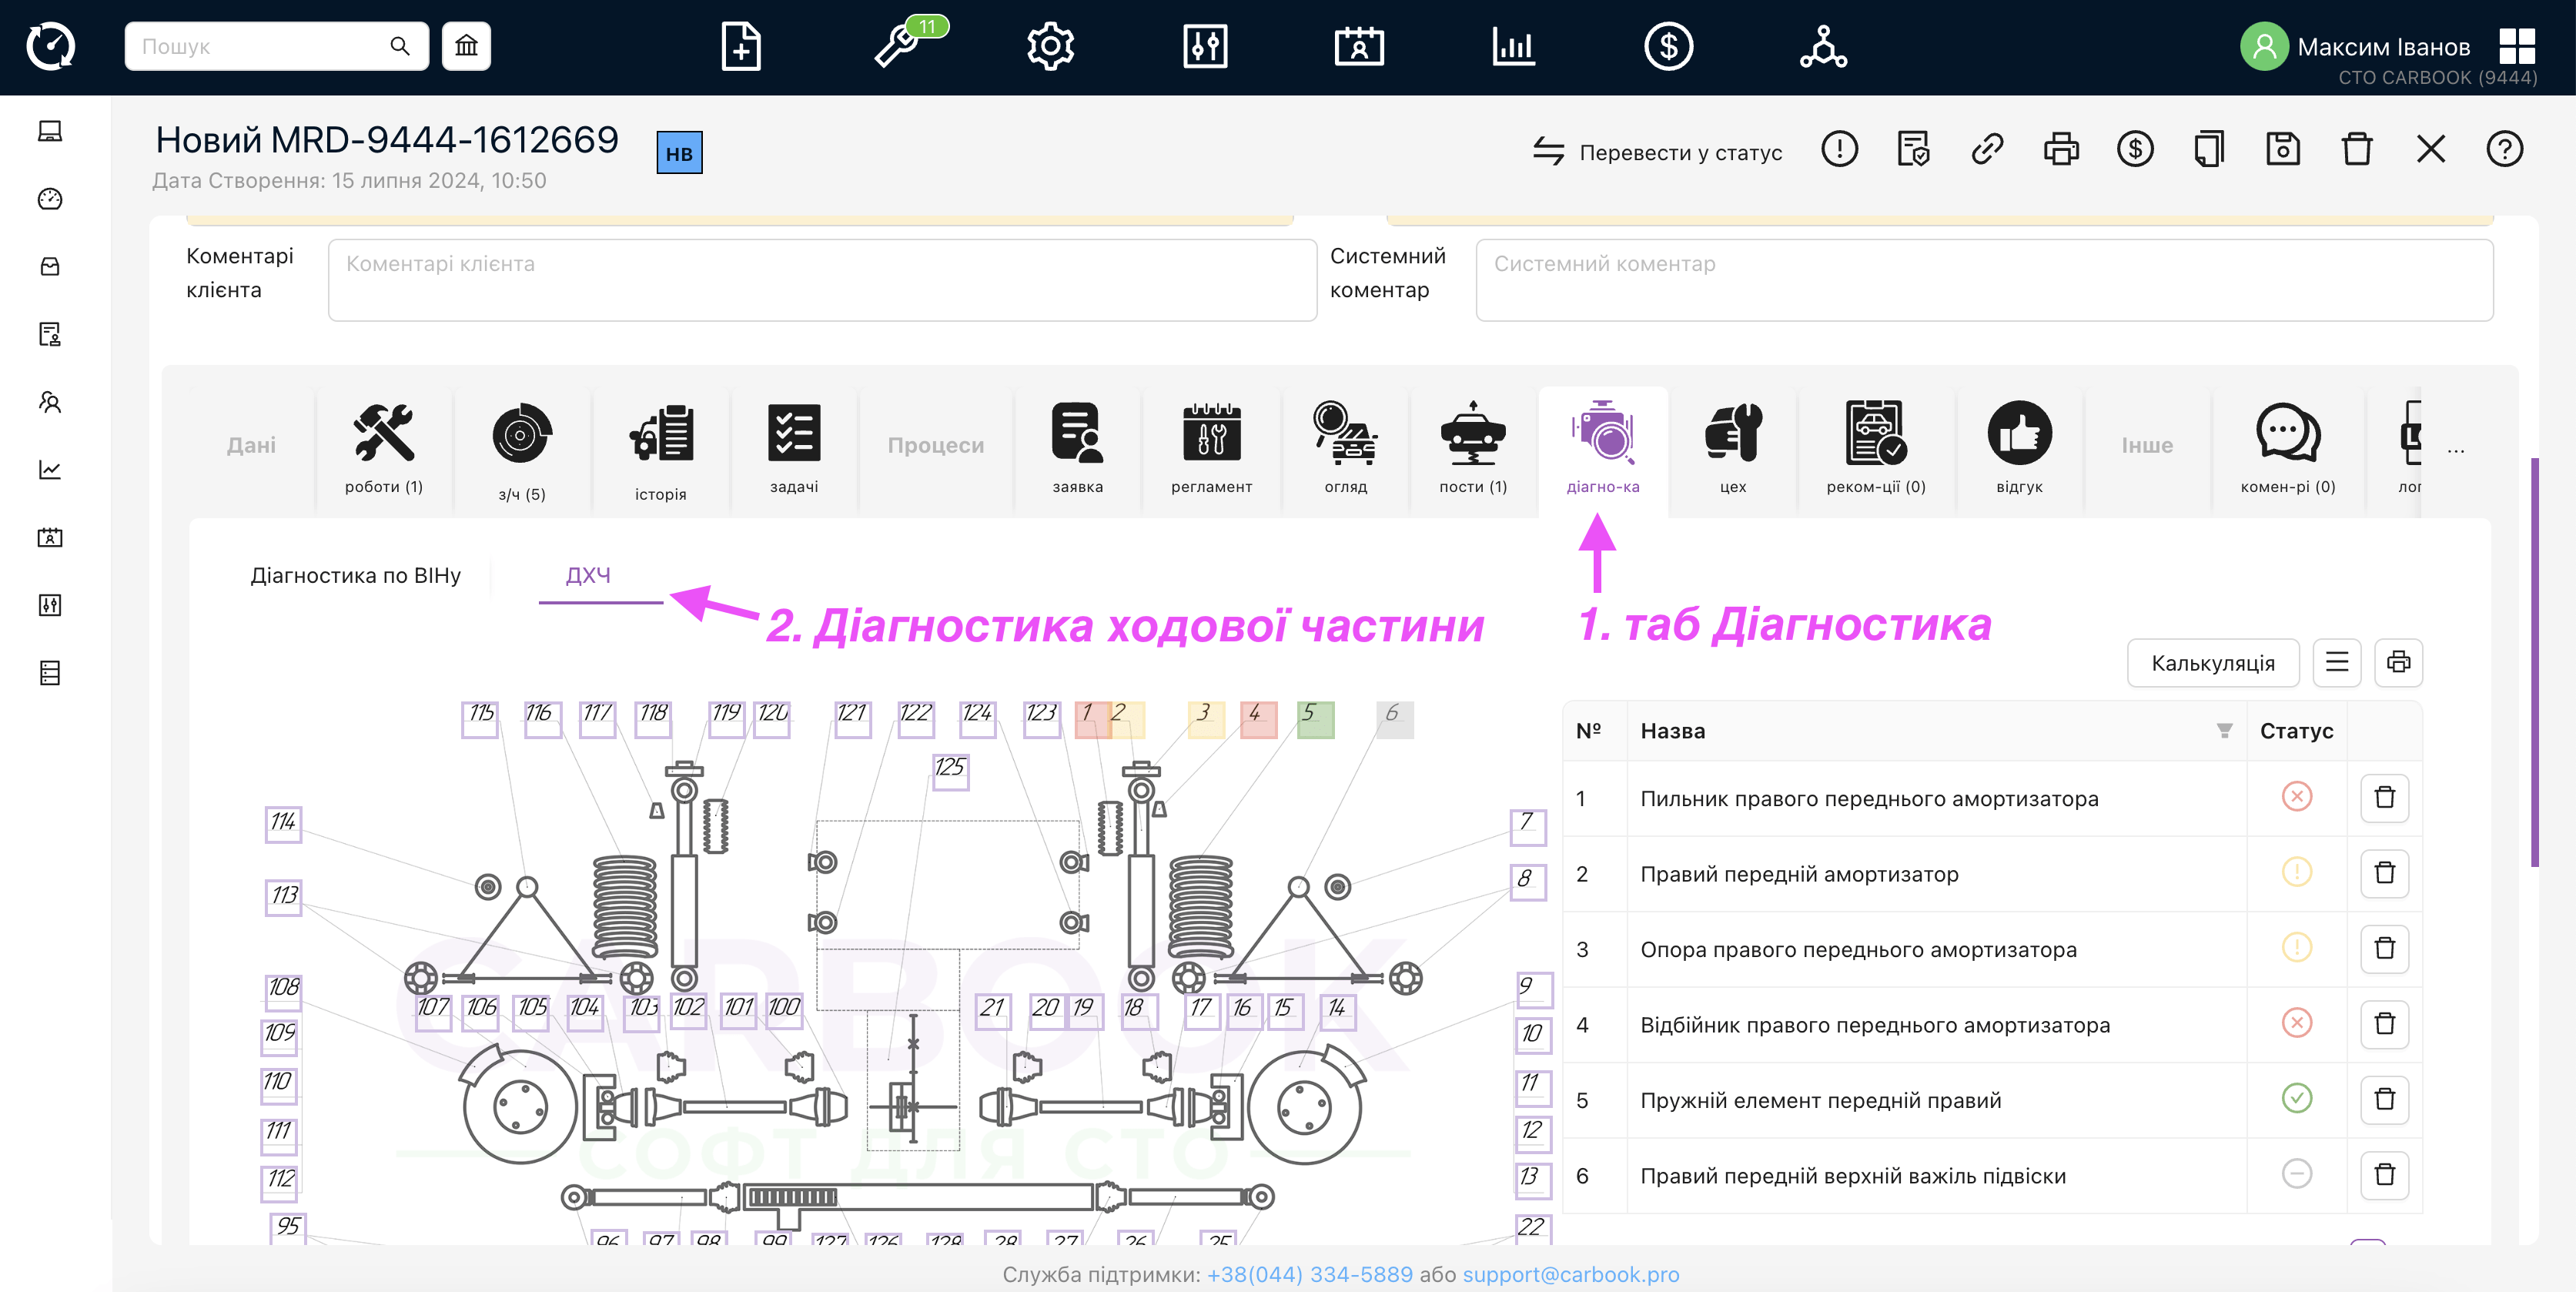
Task: Toggle grey status of row 6 важіль підвіски
Action: click(x=2296, y=1174)
